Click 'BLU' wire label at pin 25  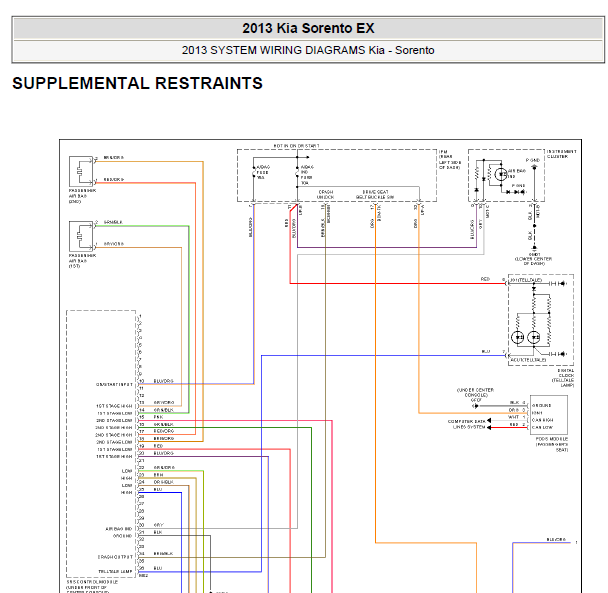point(158,489)
